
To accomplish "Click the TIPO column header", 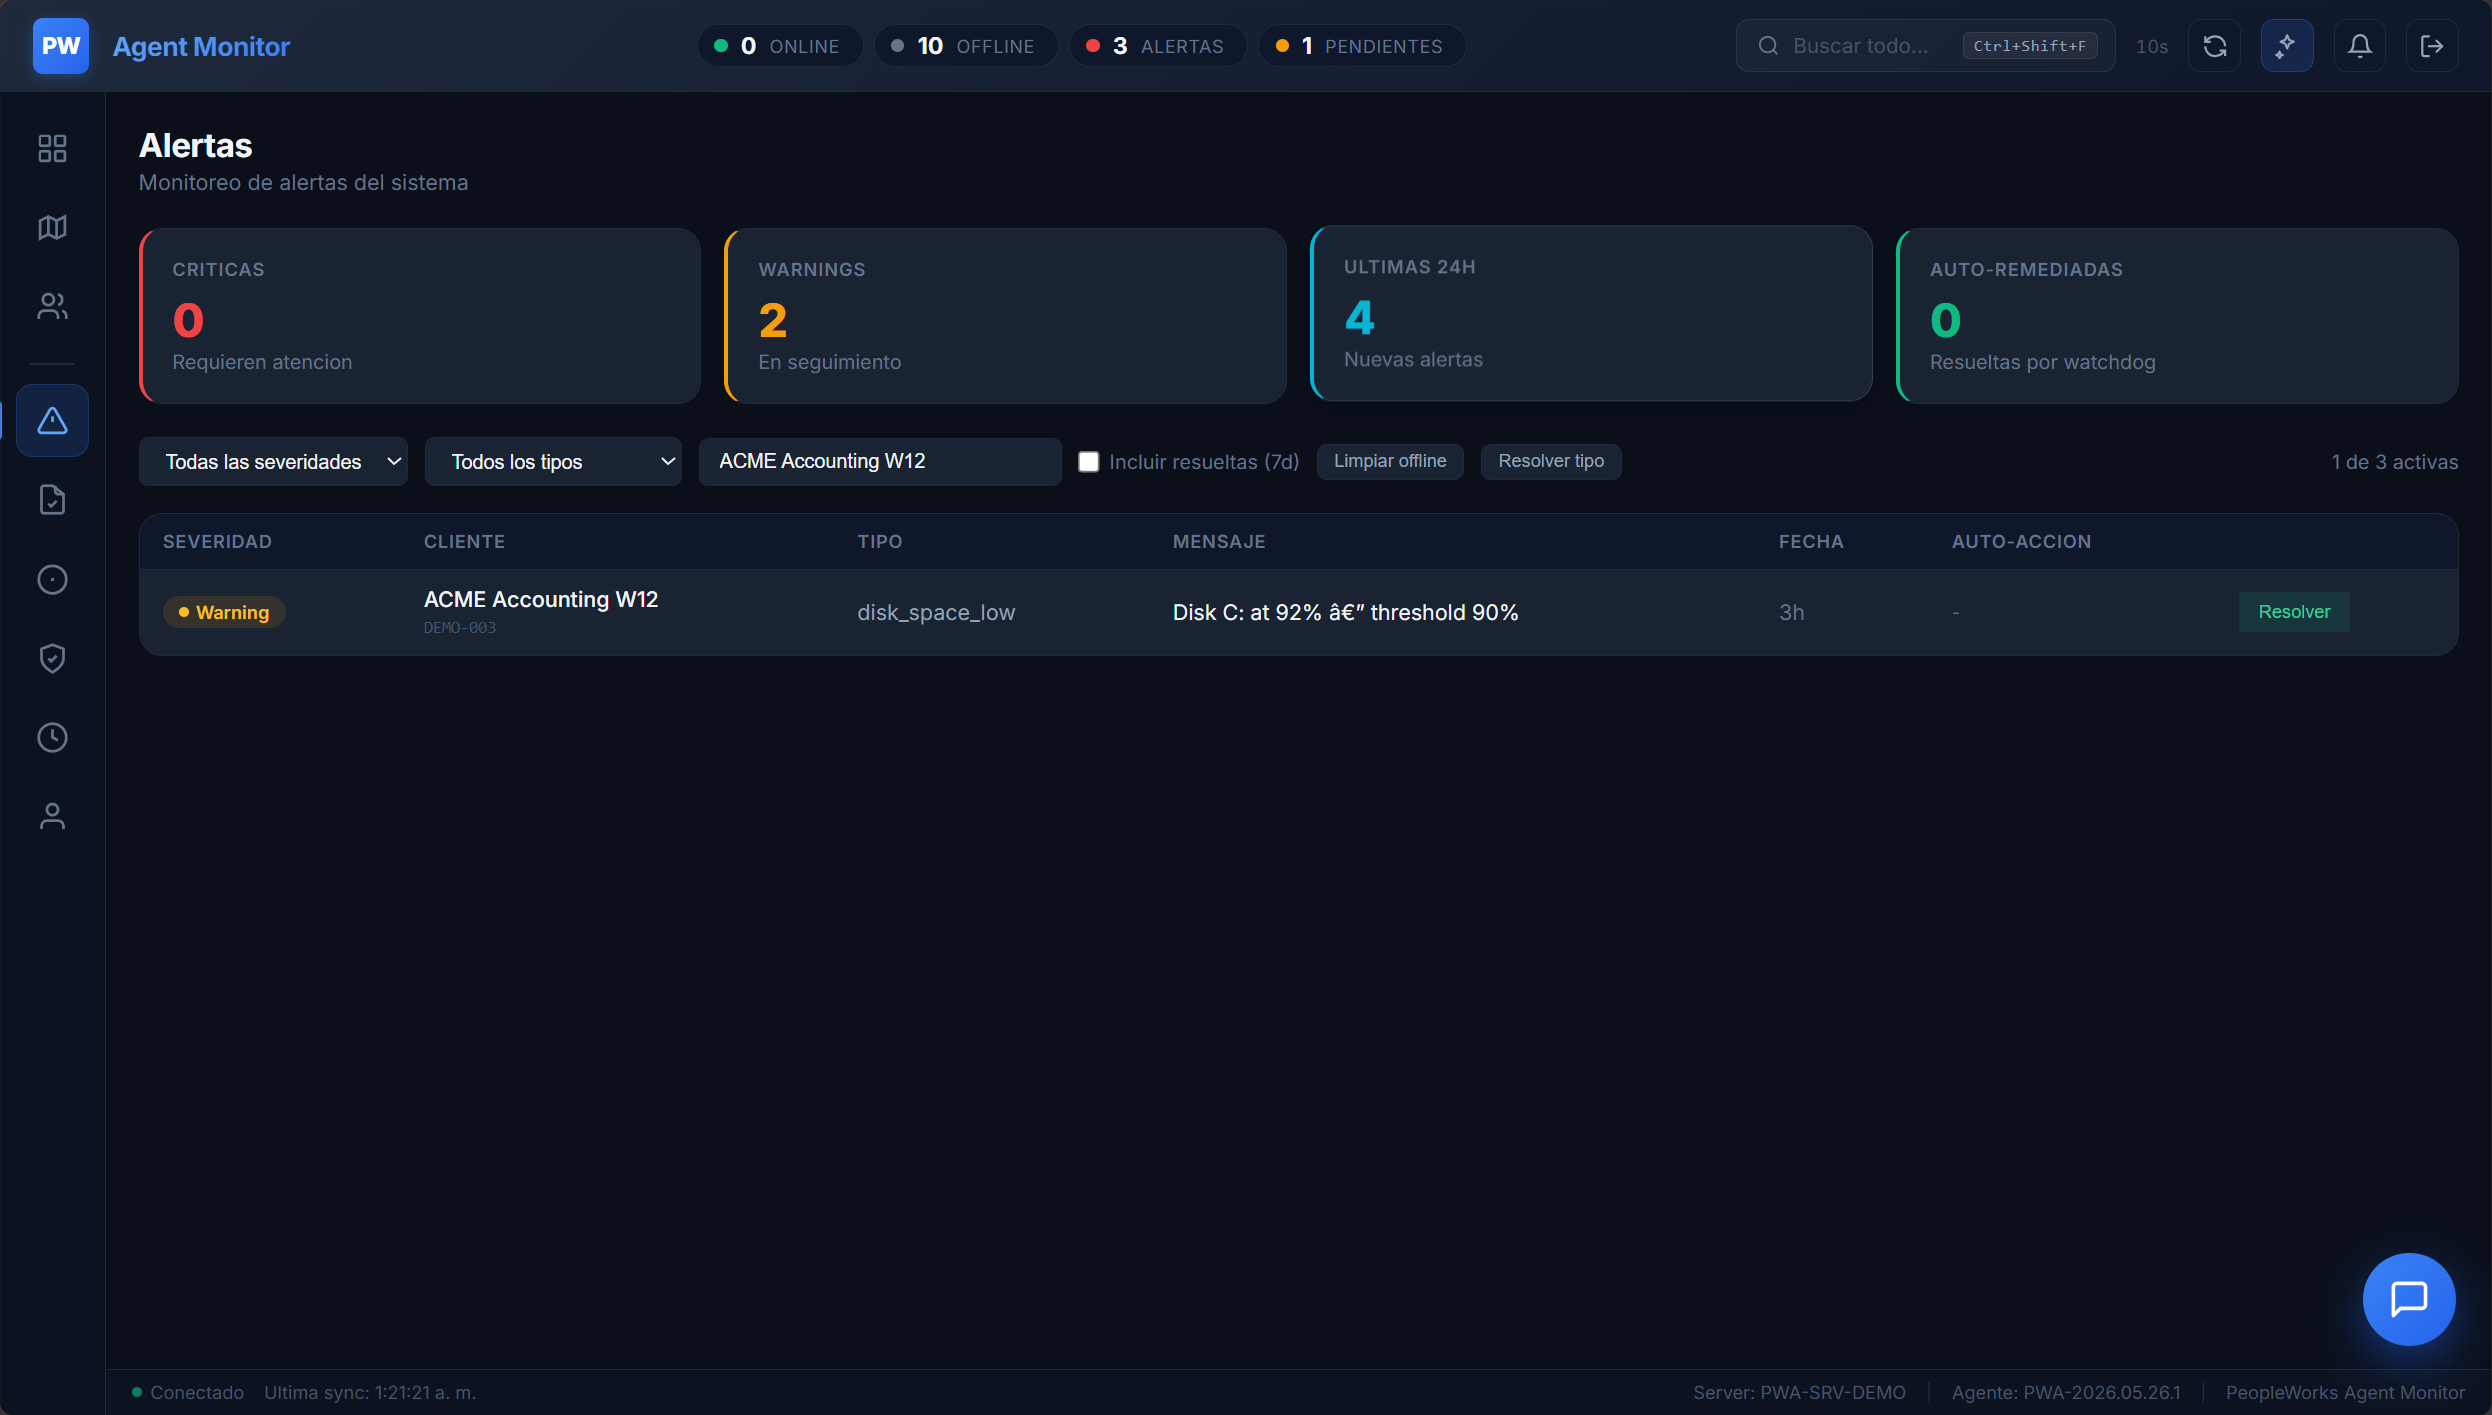I will (880, 542).
